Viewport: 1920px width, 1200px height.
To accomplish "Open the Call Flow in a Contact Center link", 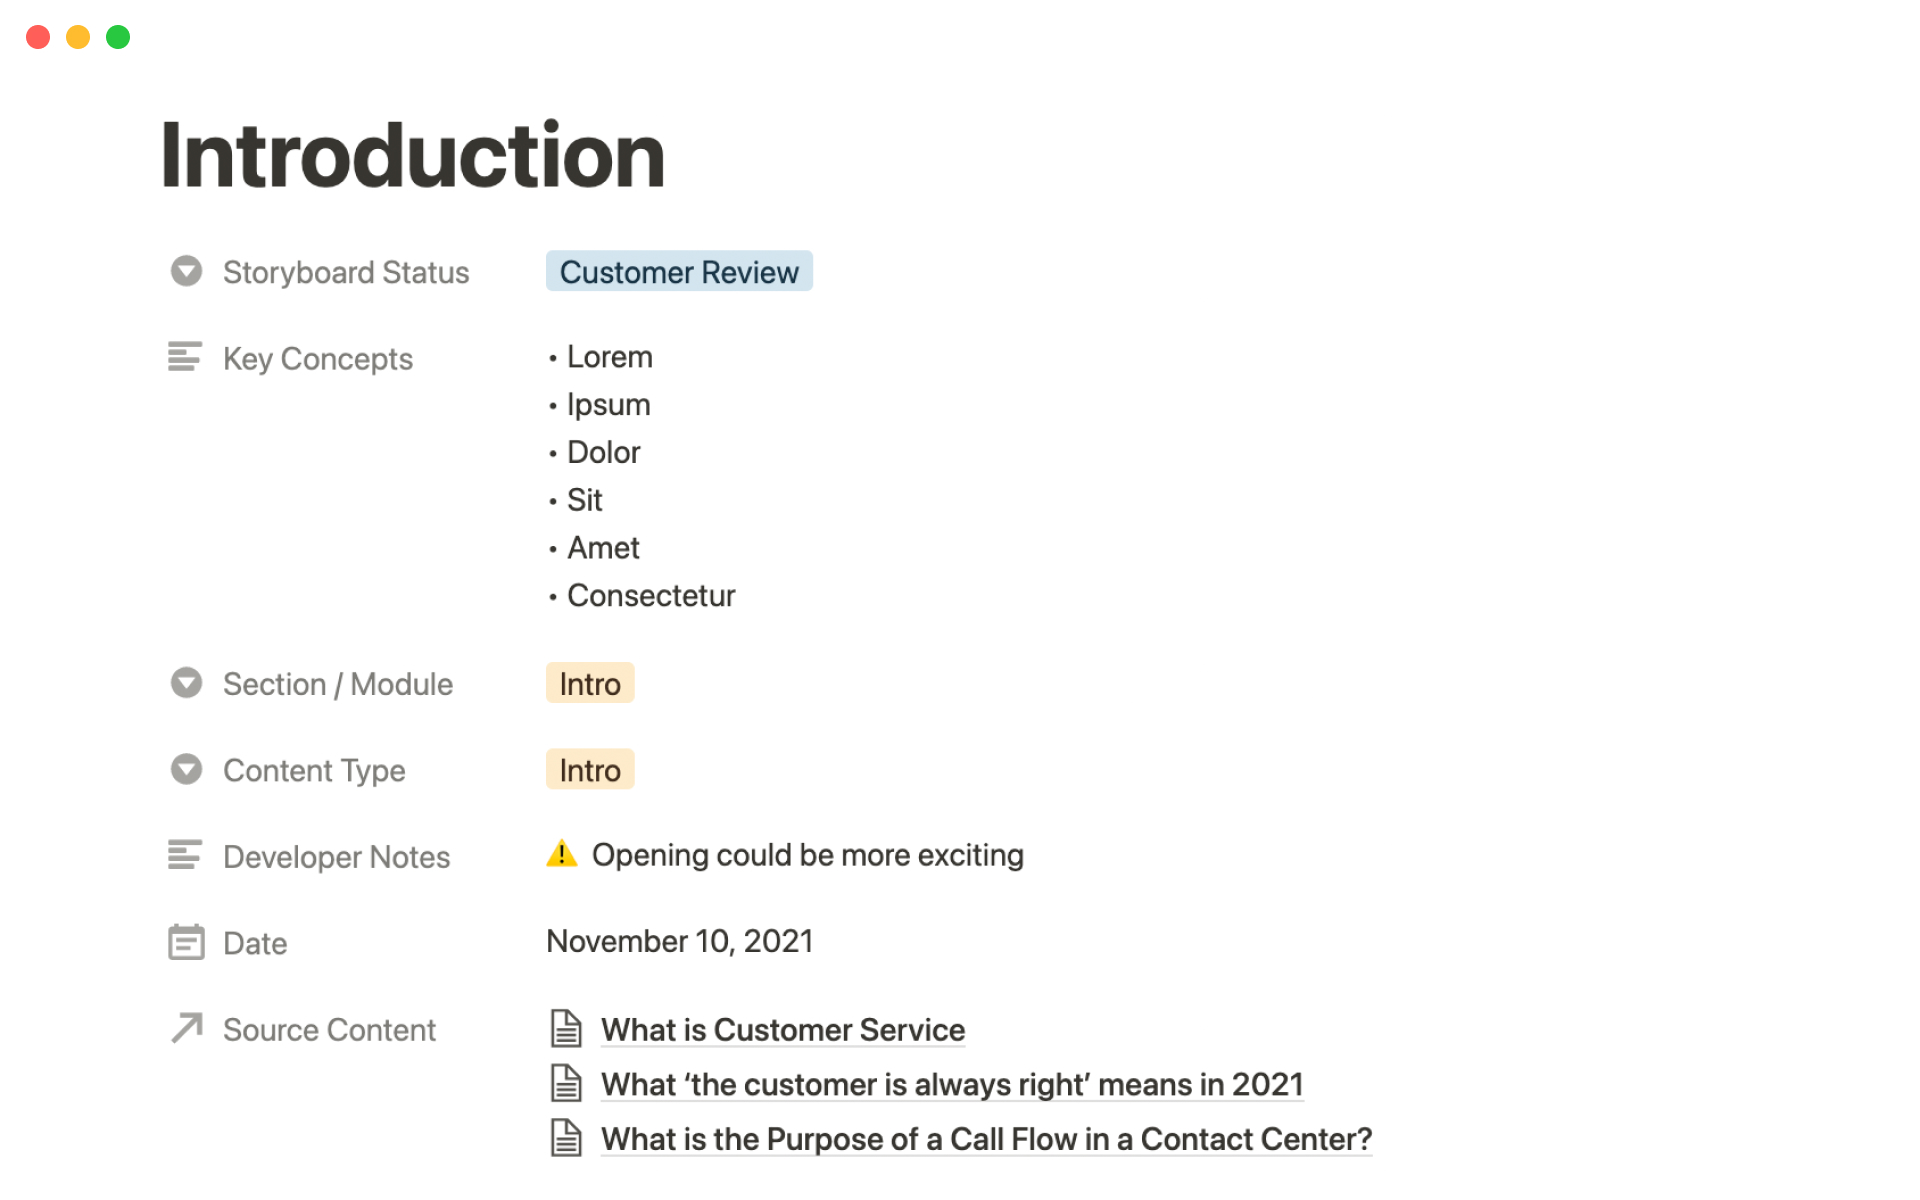I will coord(985,1139).
